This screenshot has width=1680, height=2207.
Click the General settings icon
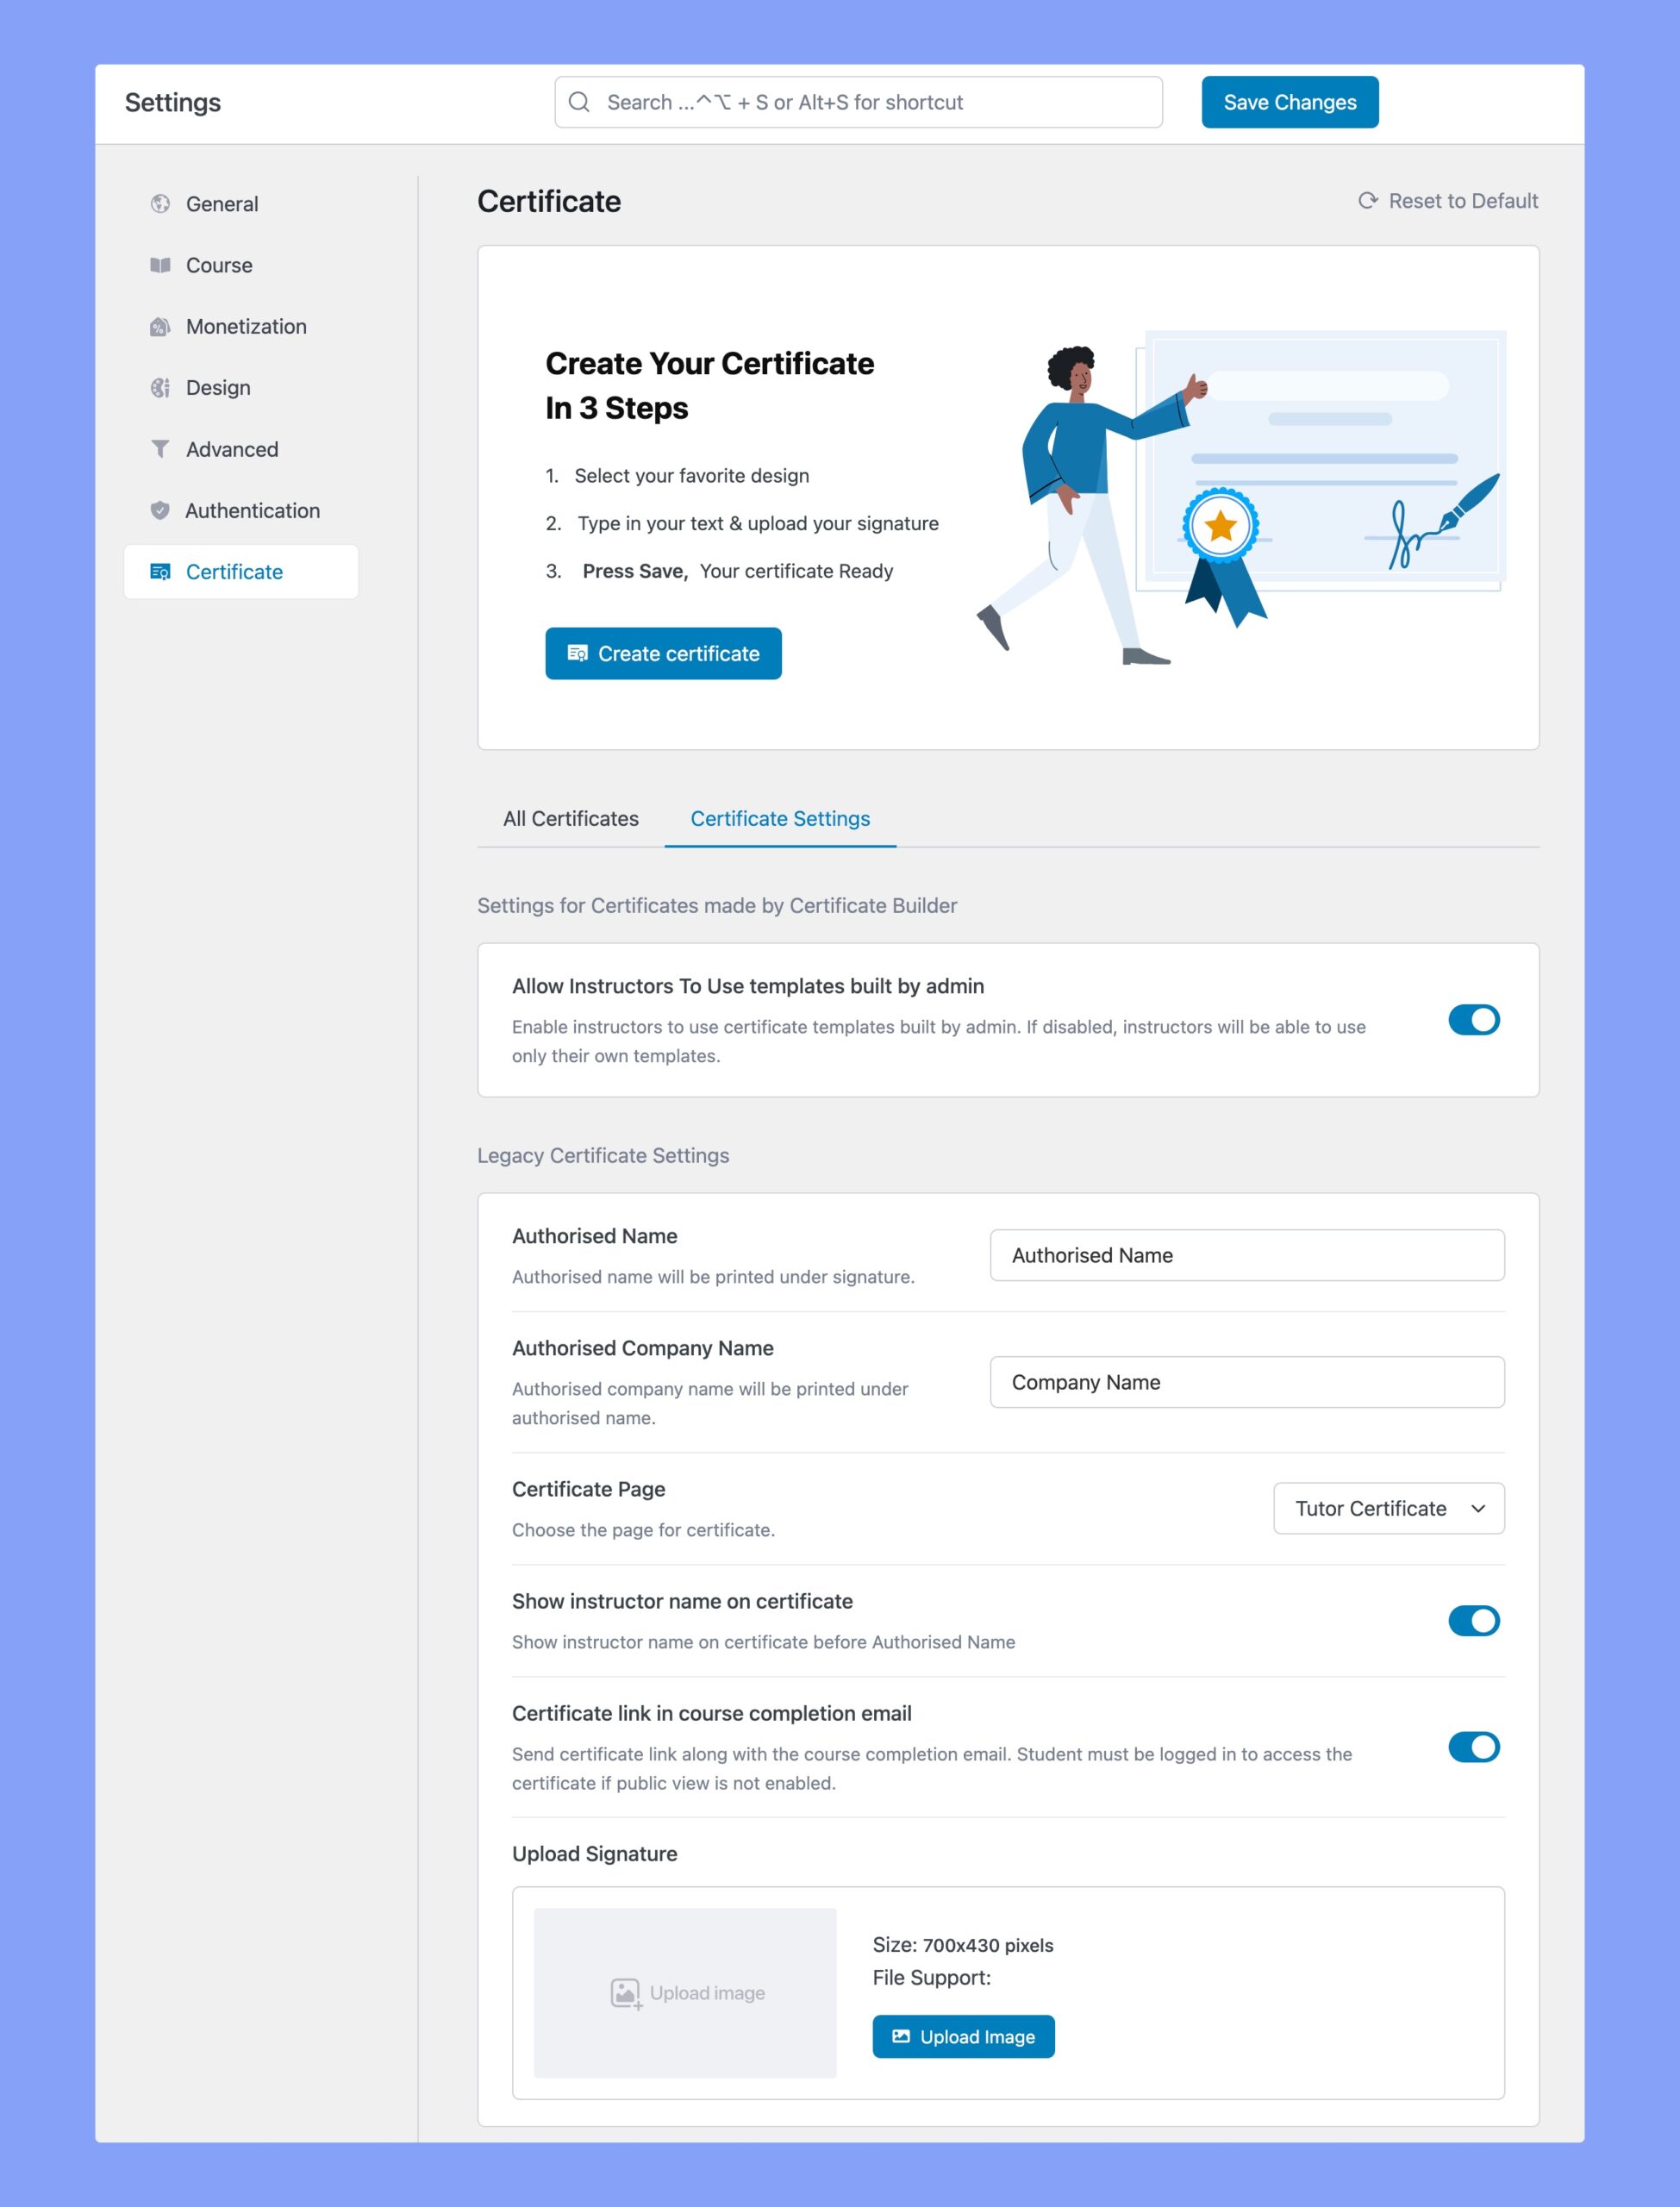[x=160, y=203]
